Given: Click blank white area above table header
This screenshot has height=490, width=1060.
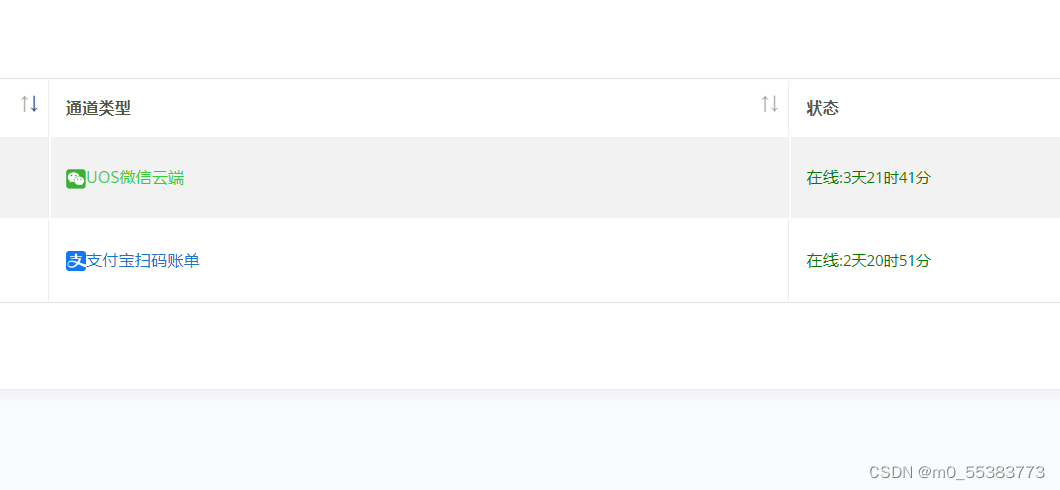Looking at the screenshot, I should coord(530,39).
